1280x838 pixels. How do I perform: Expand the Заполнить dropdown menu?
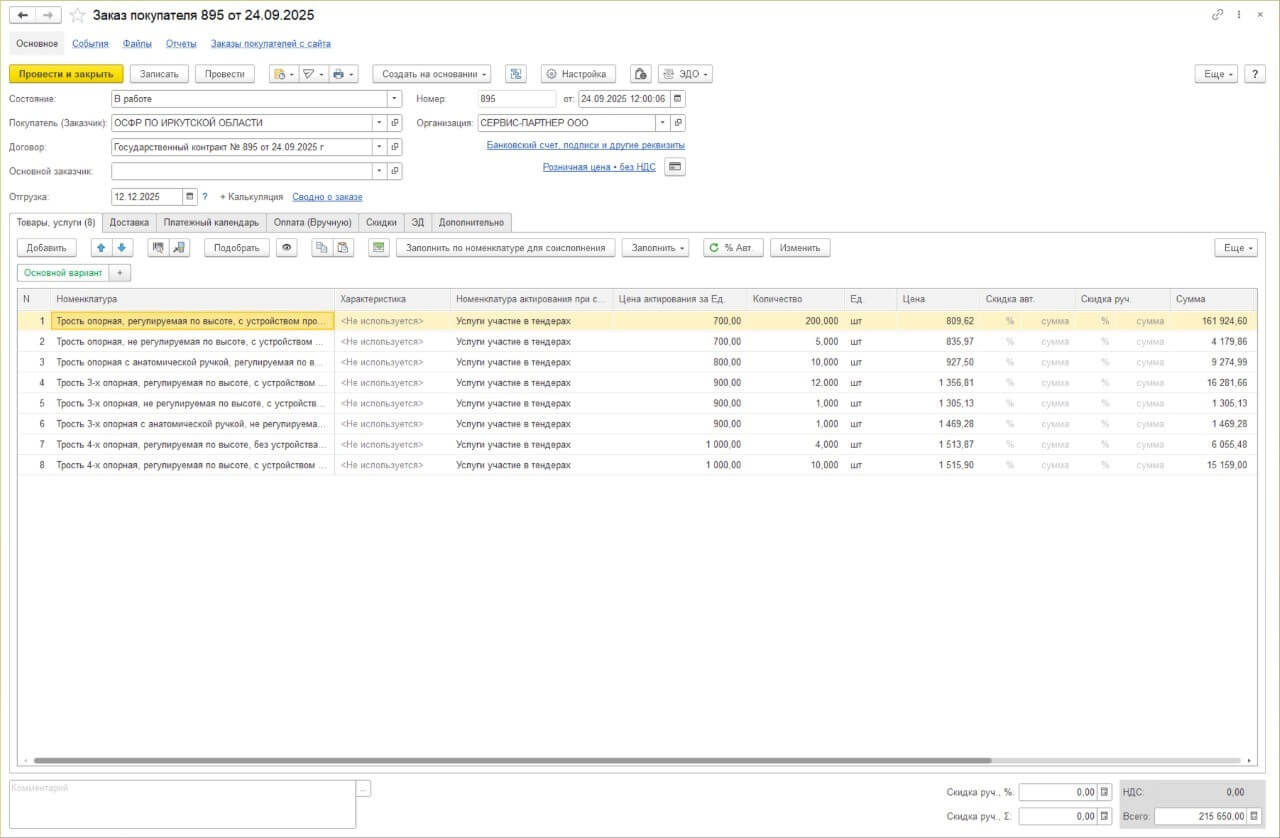(655, 248)
